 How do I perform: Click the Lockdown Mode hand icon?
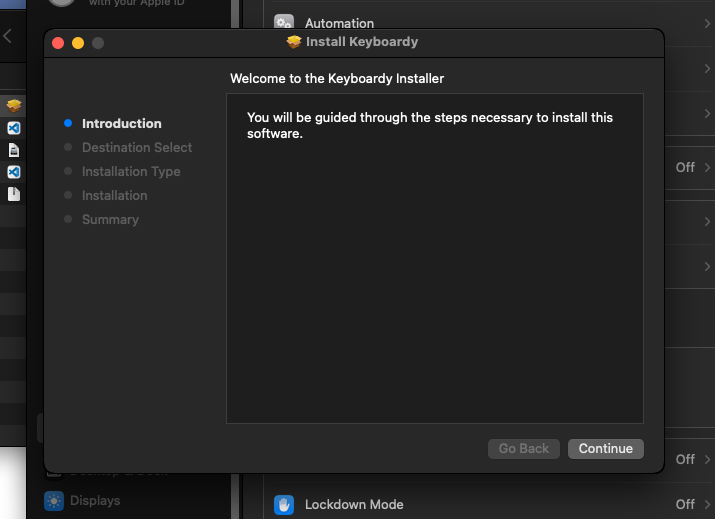(284, 505)
